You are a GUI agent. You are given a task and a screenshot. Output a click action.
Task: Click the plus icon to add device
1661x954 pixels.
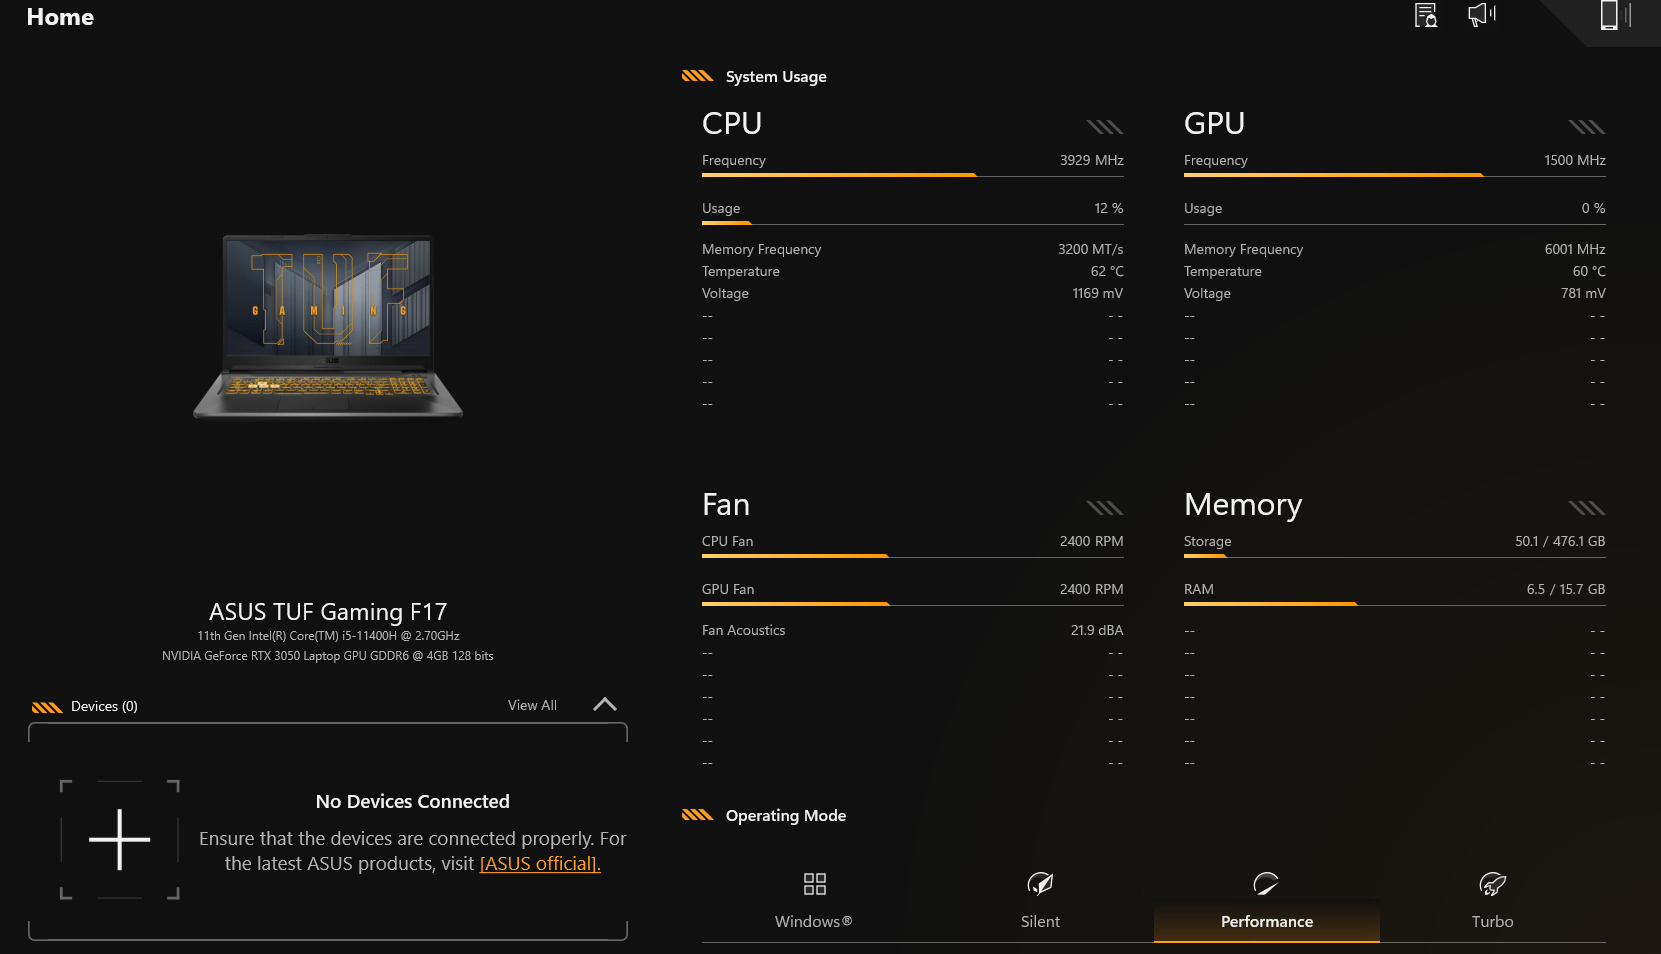coord(120,839)
